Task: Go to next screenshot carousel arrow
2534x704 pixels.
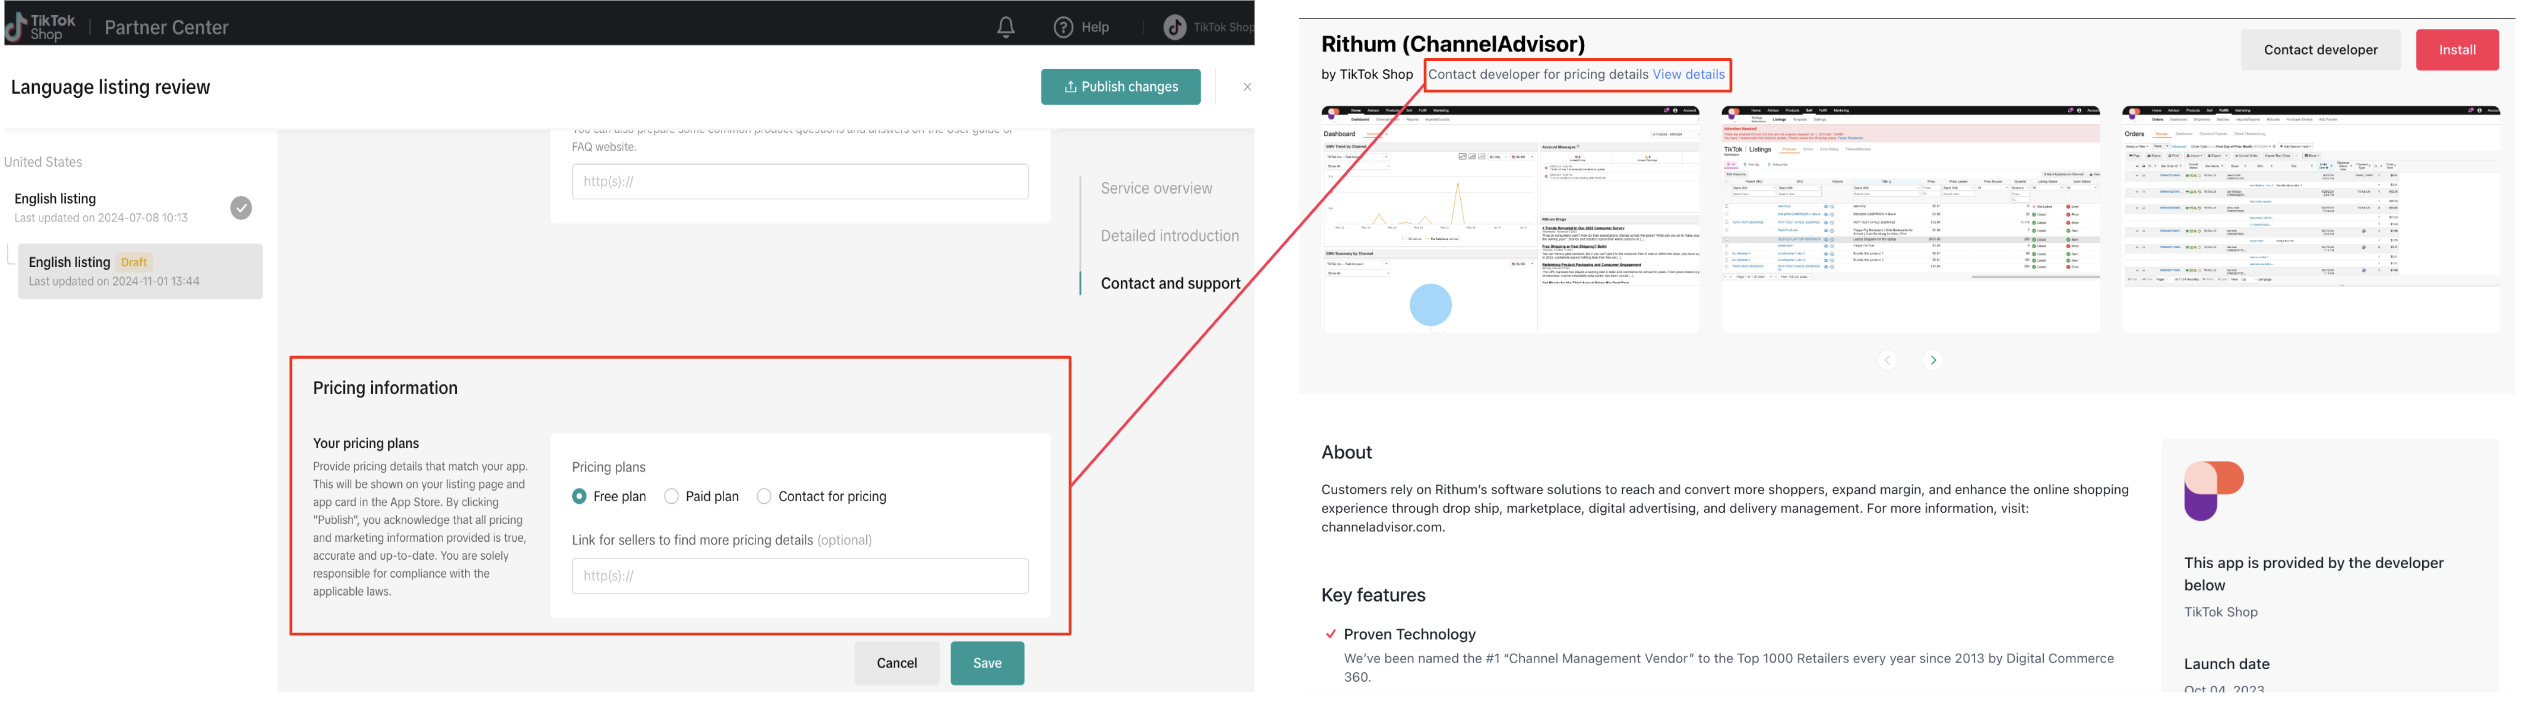Action: (1933, 360)
